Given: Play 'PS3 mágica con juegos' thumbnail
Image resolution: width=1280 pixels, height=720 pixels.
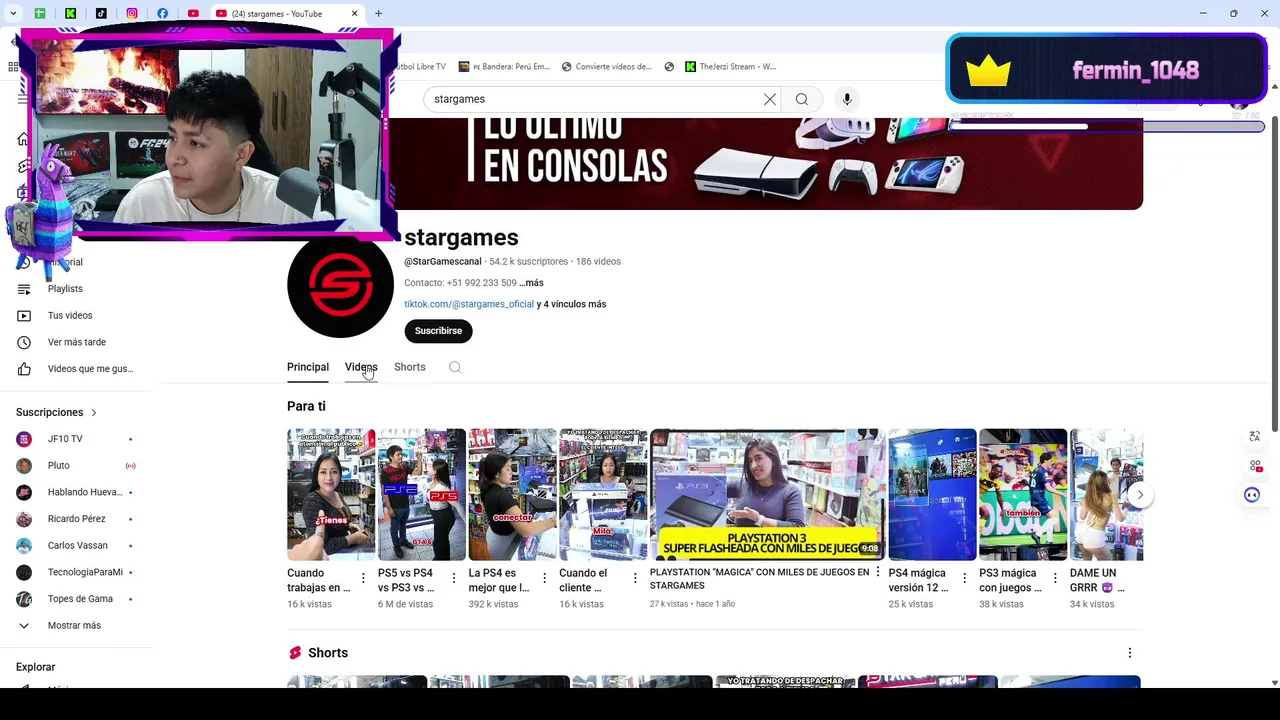Looking at the screenshot, I should 1023,494.
